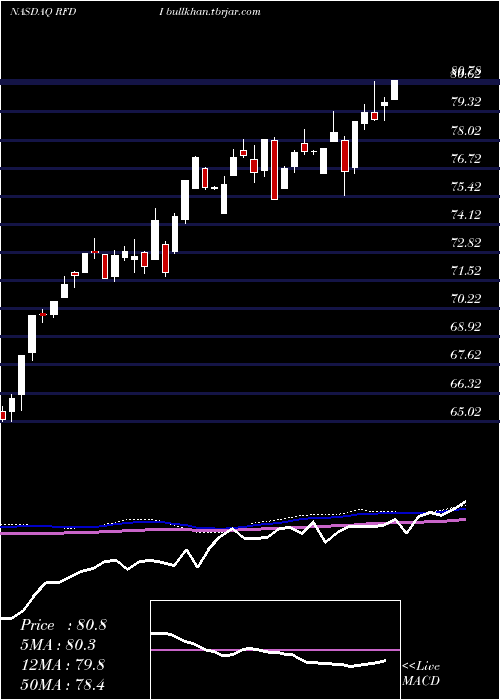The width and height of the screenshot is (500, 700).
Task: Click the 'NASDAQ RFD' ticker label
Action: tap(43, 12)
